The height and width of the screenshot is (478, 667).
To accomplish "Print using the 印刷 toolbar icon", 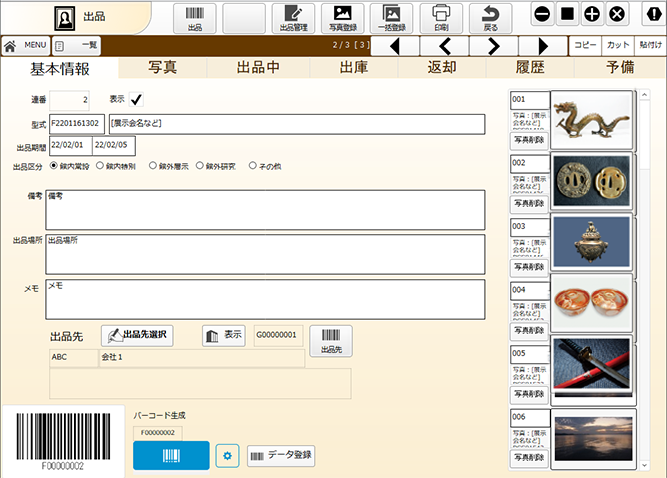I will tap(441, 18).
